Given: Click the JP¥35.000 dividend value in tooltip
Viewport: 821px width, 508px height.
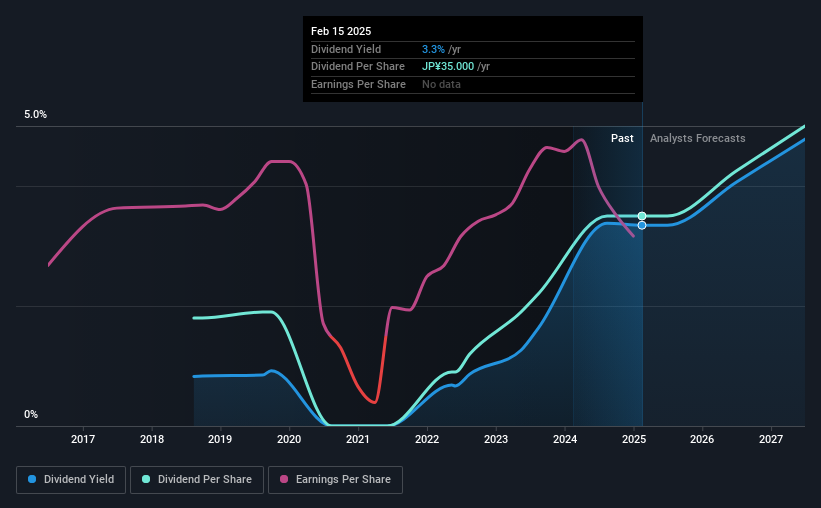Looking at the screenshot, I should (x=448, y=67).
